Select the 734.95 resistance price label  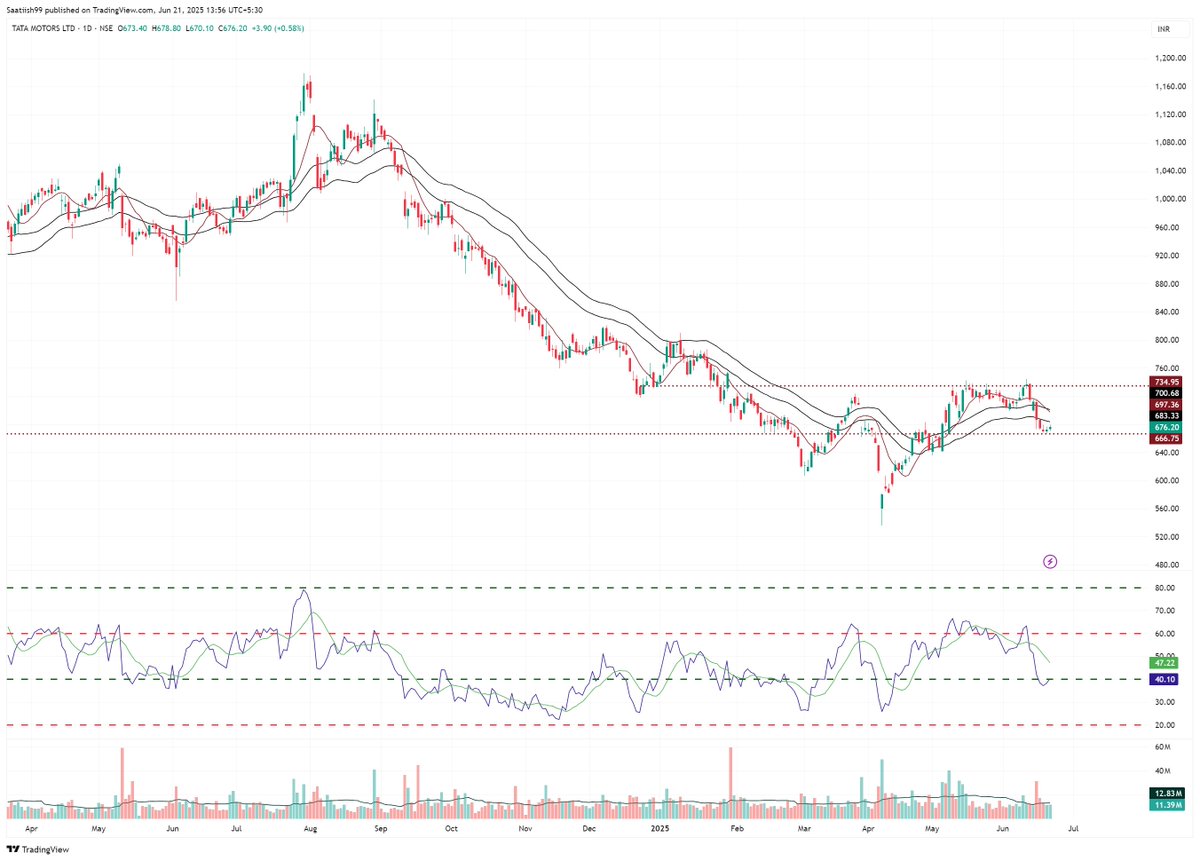pyautogui.click(x=1166, y=382)
